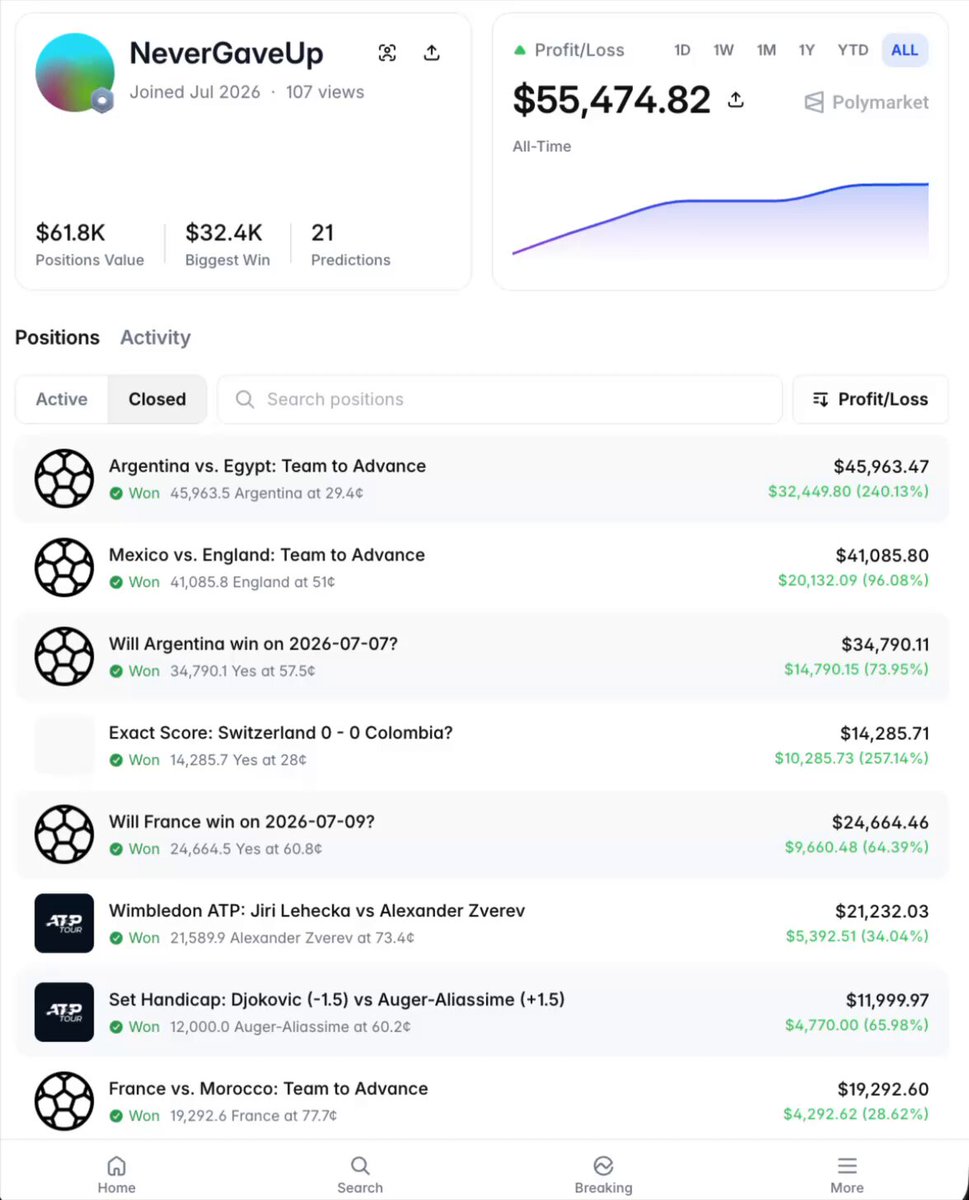Click the $61.8K Positions Value stat

click(90, 244)
